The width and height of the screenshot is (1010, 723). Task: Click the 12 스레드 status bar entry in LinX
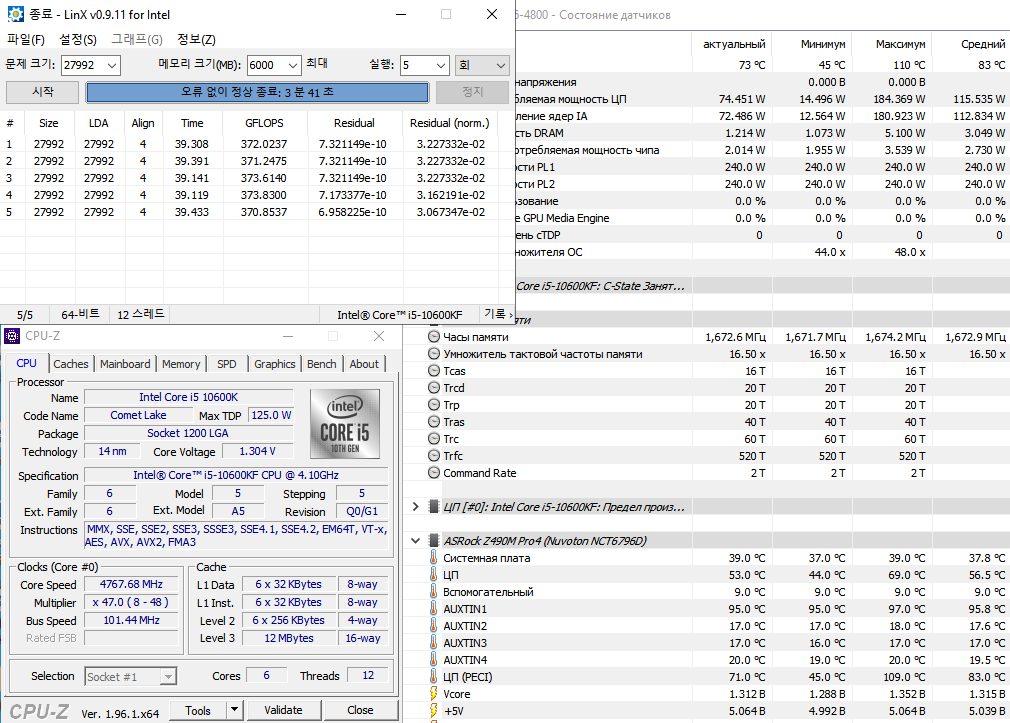(x=140, y=314)
